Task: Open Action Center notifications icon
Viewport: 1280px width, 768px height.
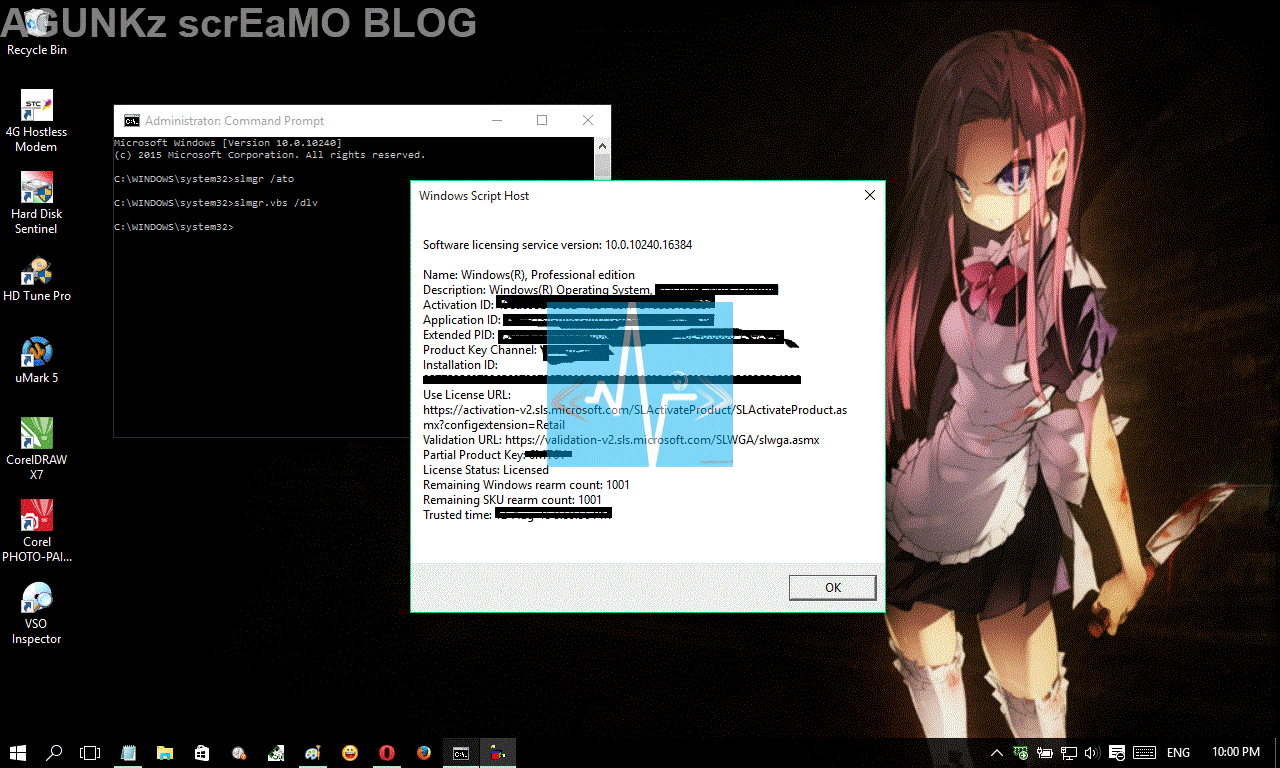Action: coord(1118,753)
